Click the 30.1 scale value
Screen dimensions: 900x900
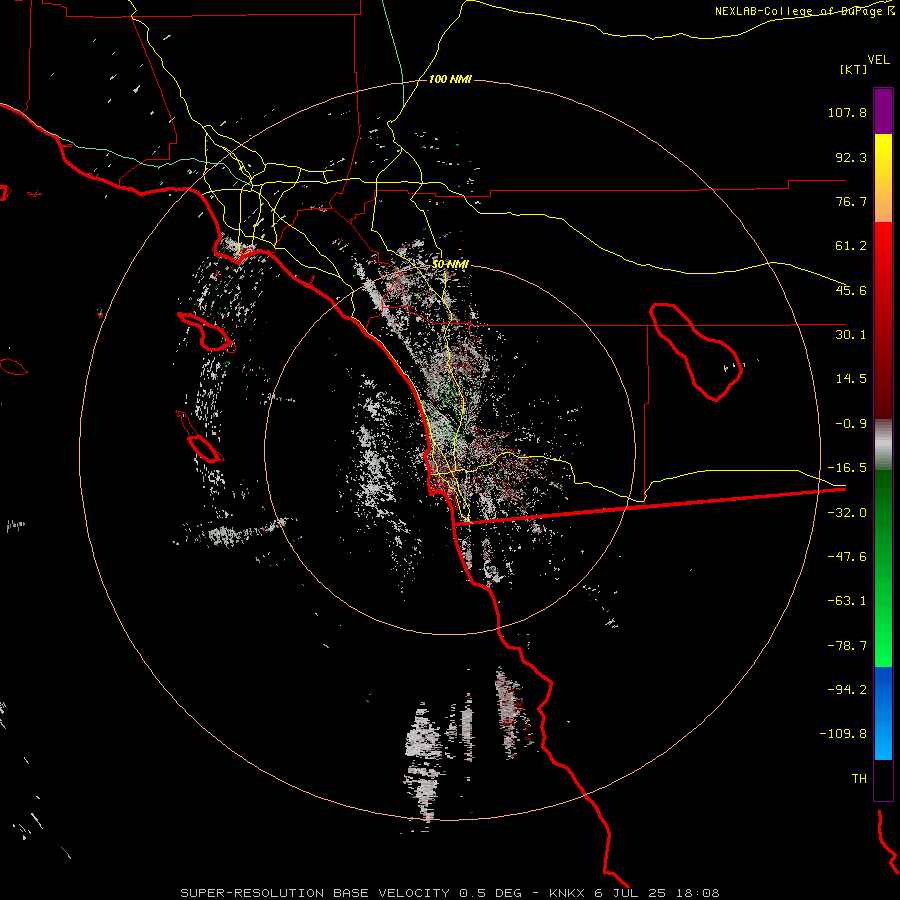(851, 335)
